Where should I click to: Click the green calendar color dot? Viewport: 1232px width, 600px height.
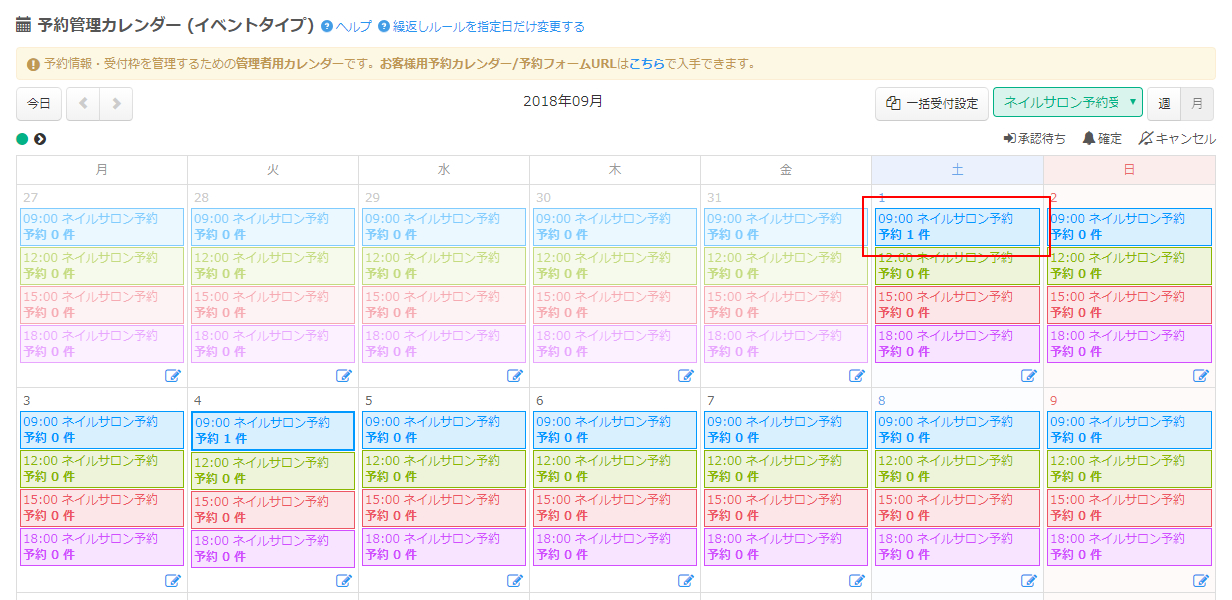22,139
